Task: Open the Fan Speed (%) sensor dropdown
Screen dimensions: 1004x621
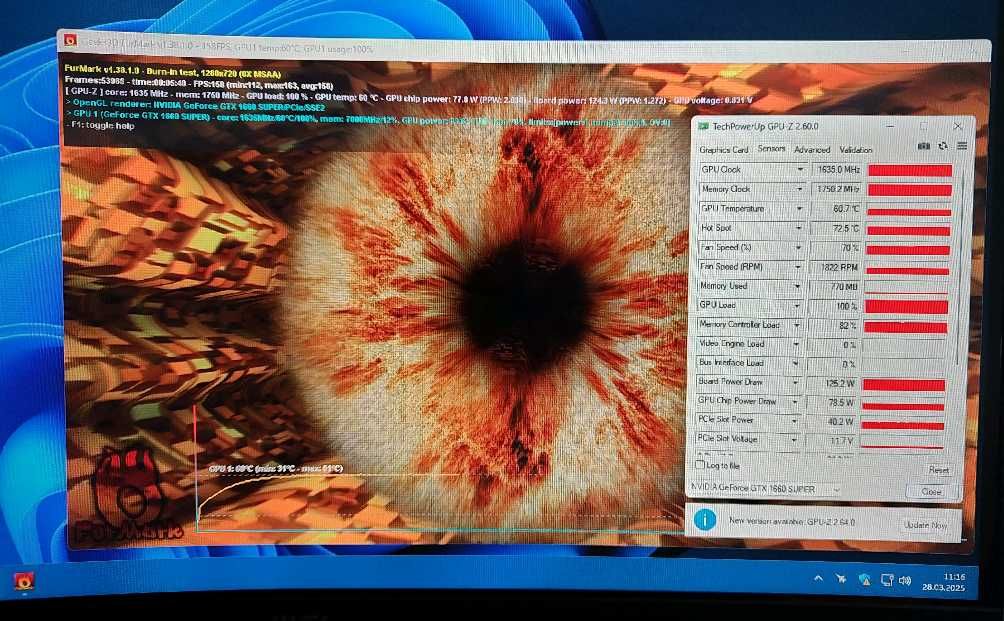Action: coord(798,247)
